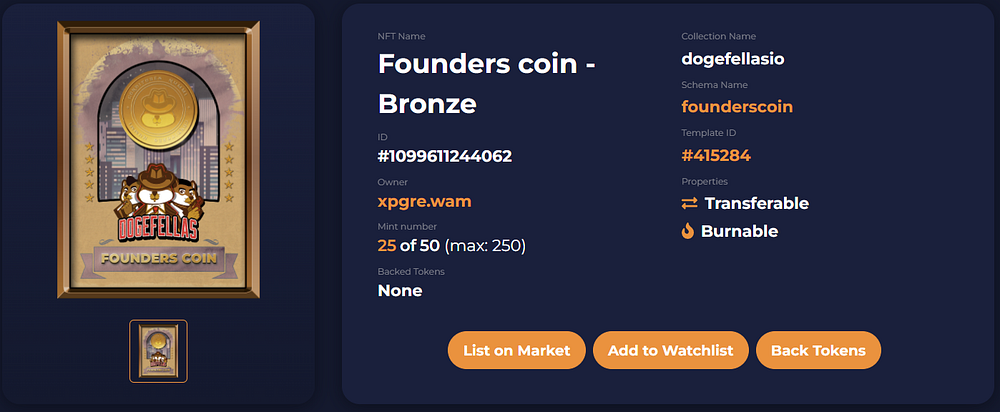1000x412 pixels.
Task: Select the small NFT preview thumbnail
Action: [158, 351]
